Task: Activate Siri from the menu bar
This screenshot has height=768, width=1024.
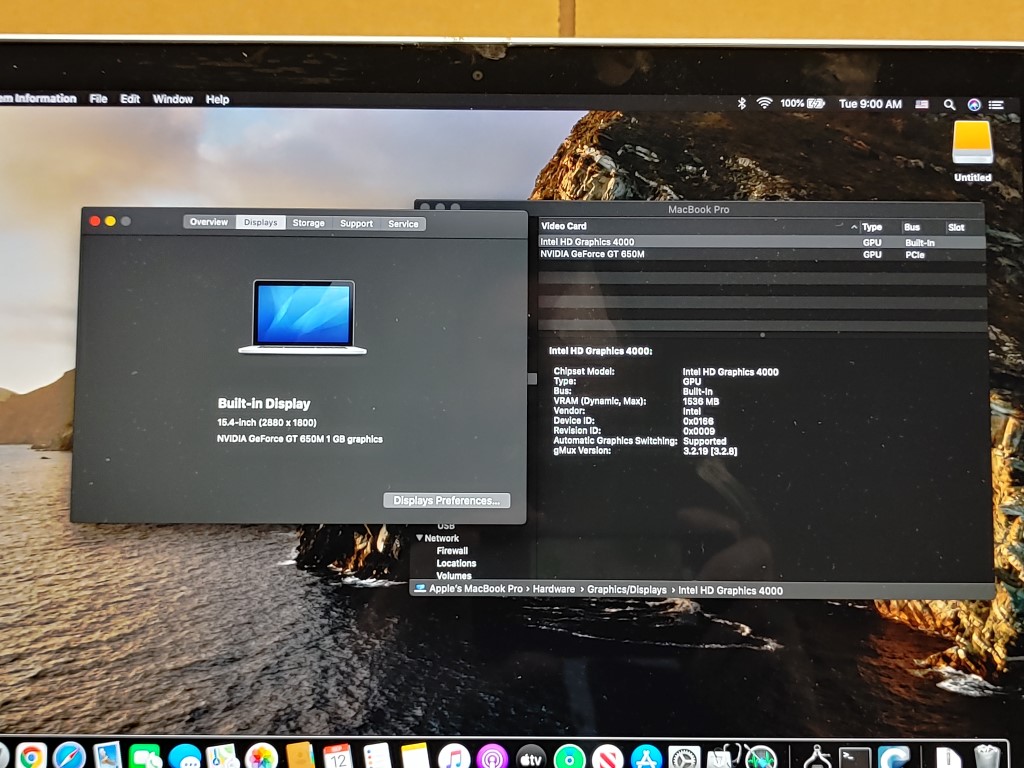Action: click(x=974, y=104)
